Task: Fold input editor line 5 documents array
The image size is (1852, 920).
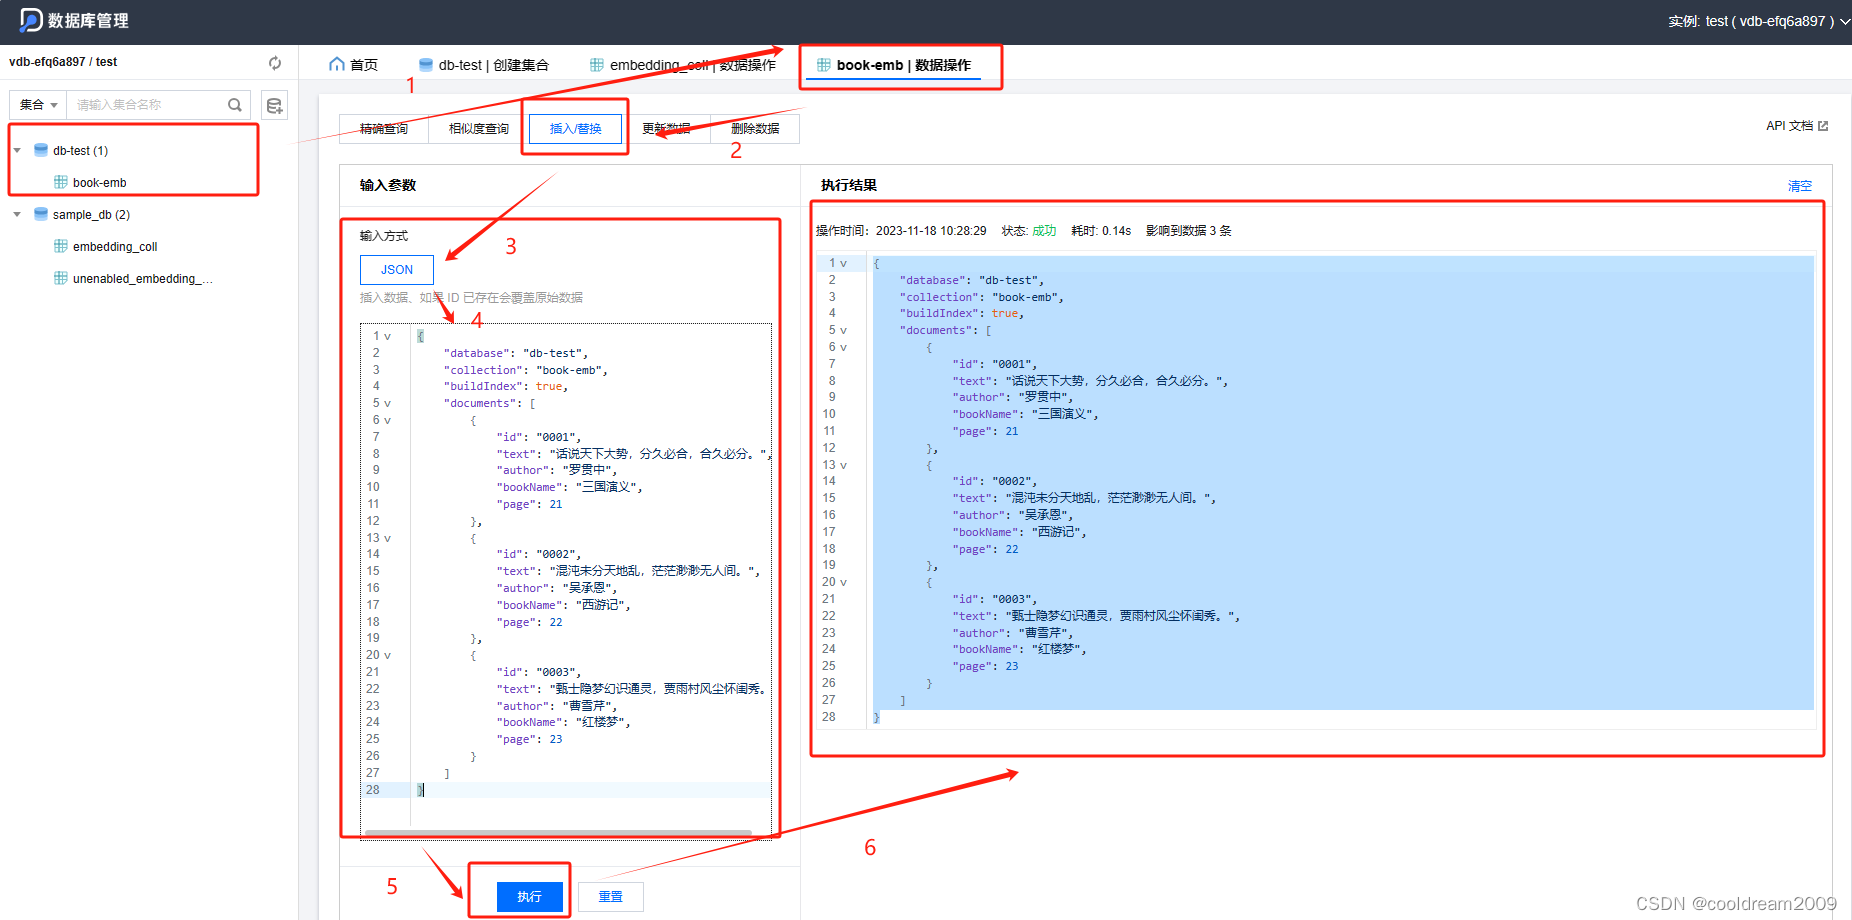Action: (388, 403)
